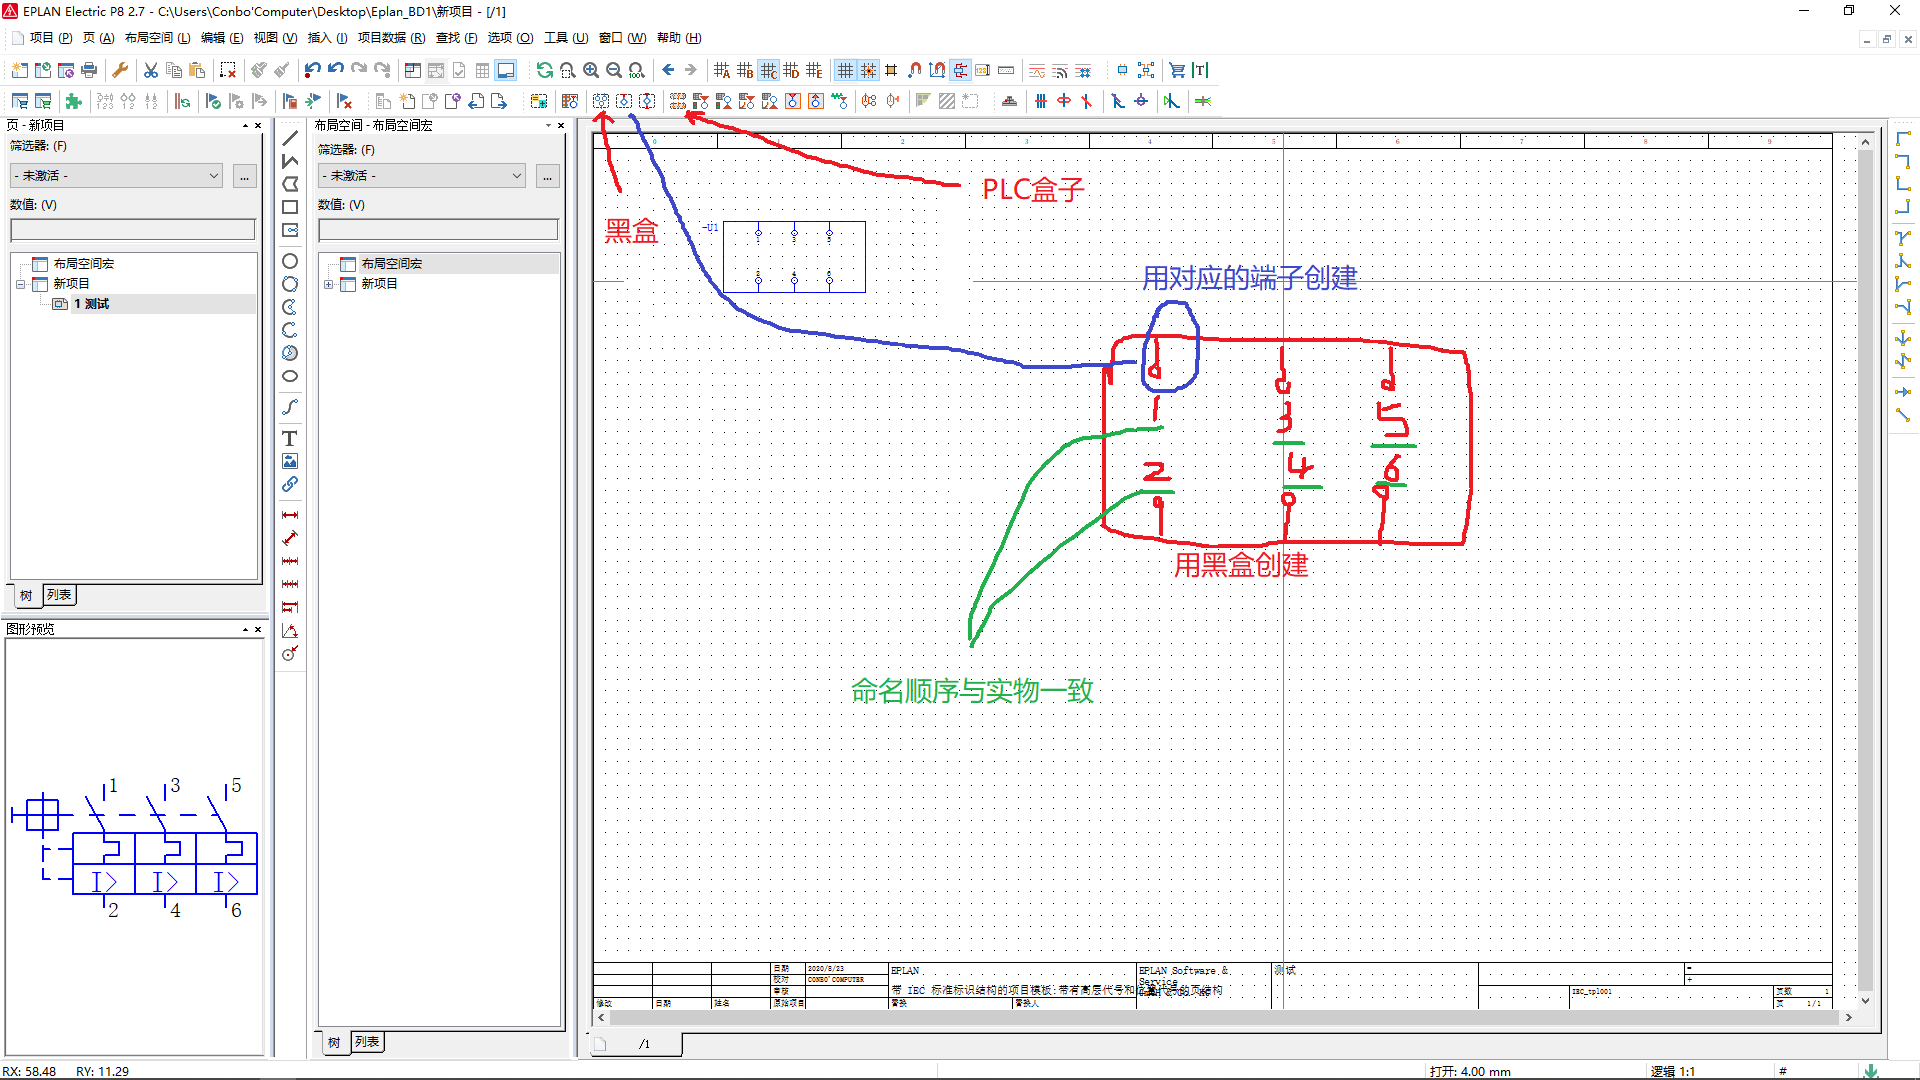Toggle the grid display off
The image size is (1920, 1080).
tap(846, 70)
